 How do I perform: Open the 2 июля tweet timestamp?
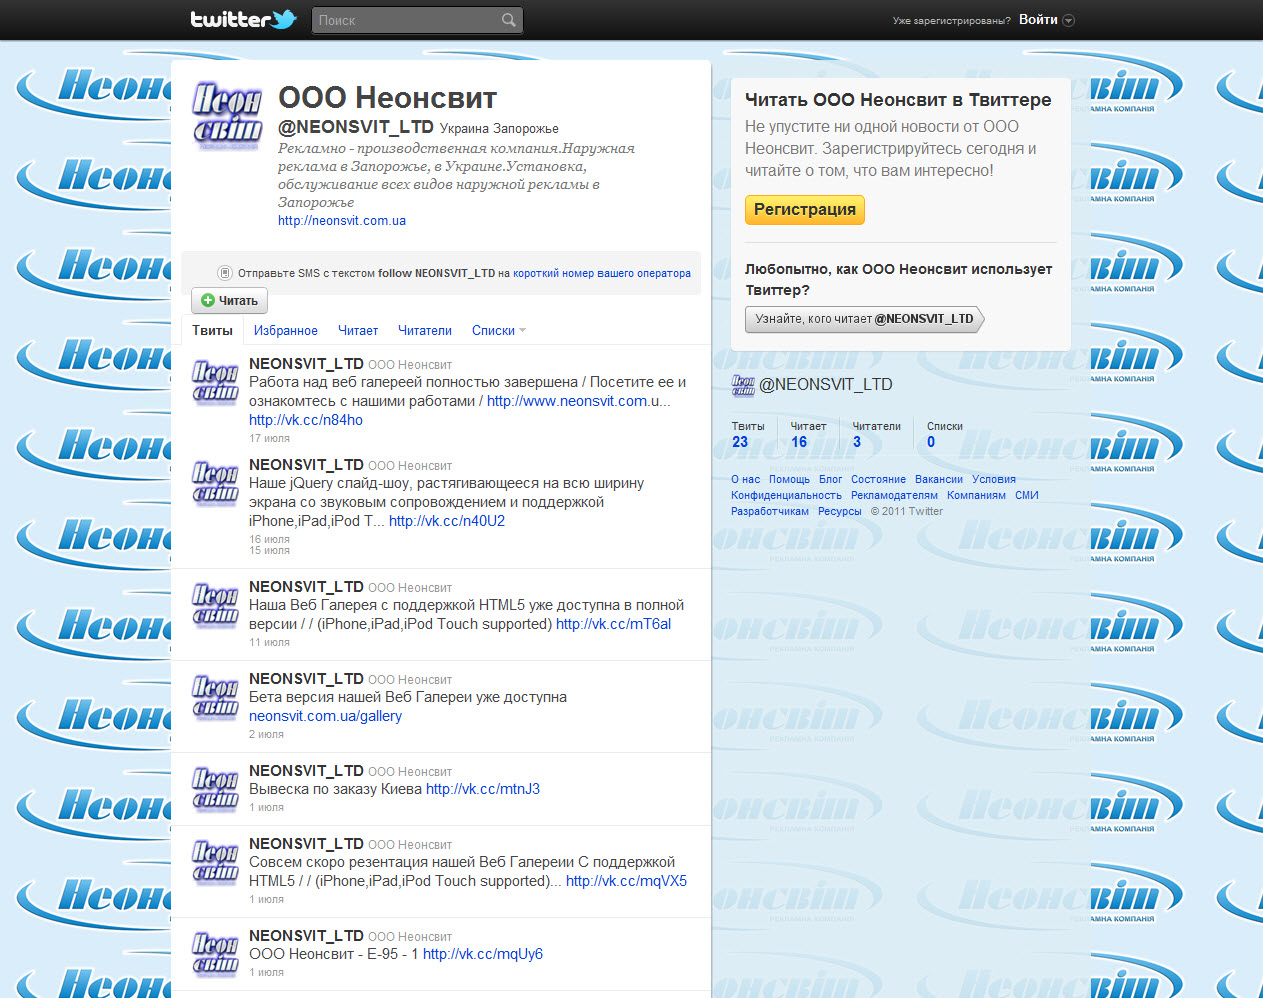266,734
